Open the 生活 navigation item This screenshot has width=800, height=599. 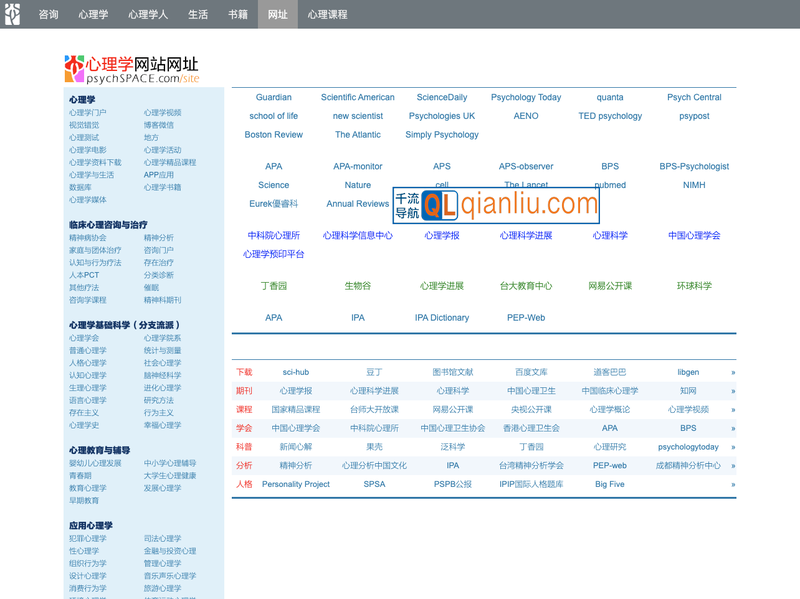[198, 15]
